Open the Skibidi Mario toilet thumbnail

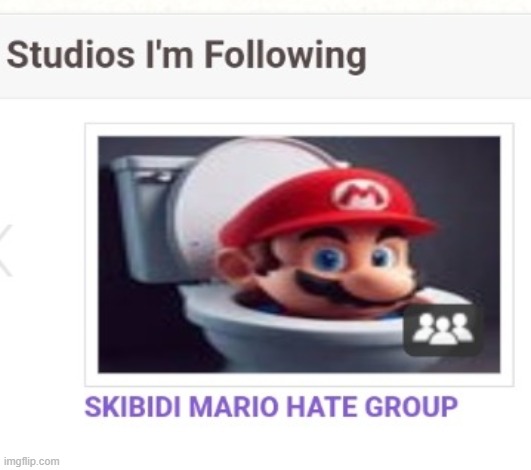[x=299, y=254]
